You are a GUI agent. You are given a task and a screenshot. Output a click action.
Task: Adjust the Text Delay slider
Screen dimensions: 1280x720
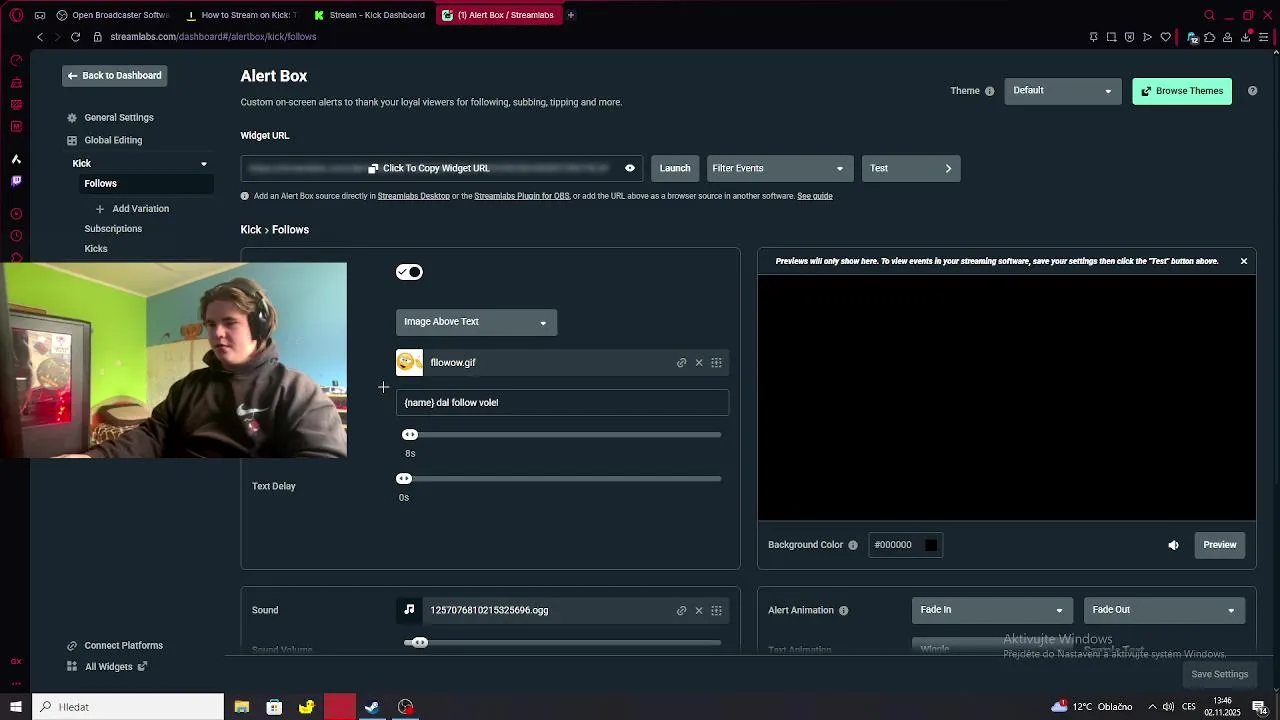click(404, 479)
